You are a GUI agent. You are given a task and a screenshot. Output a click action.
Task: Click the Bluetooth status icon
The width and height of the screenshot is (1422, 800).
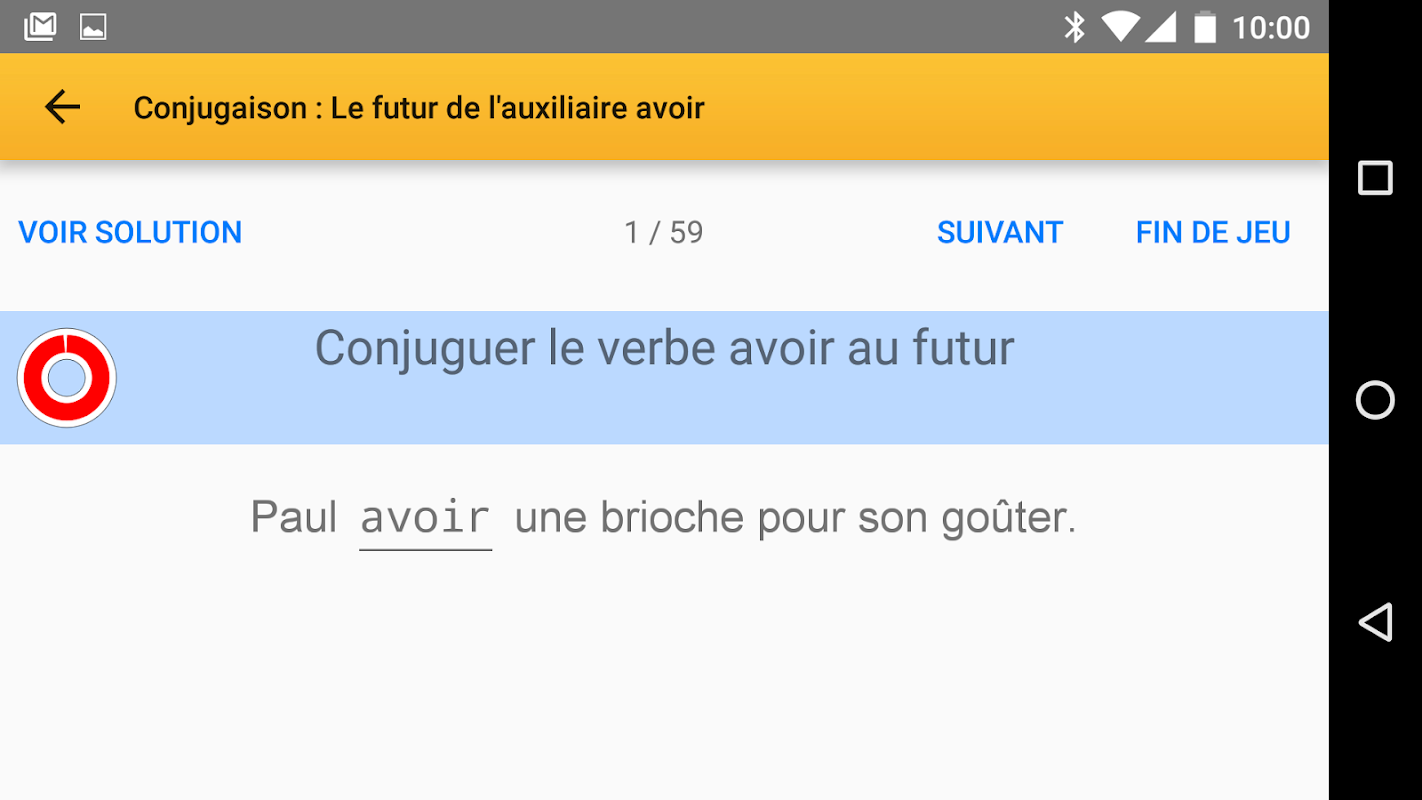coord(1074,27)
